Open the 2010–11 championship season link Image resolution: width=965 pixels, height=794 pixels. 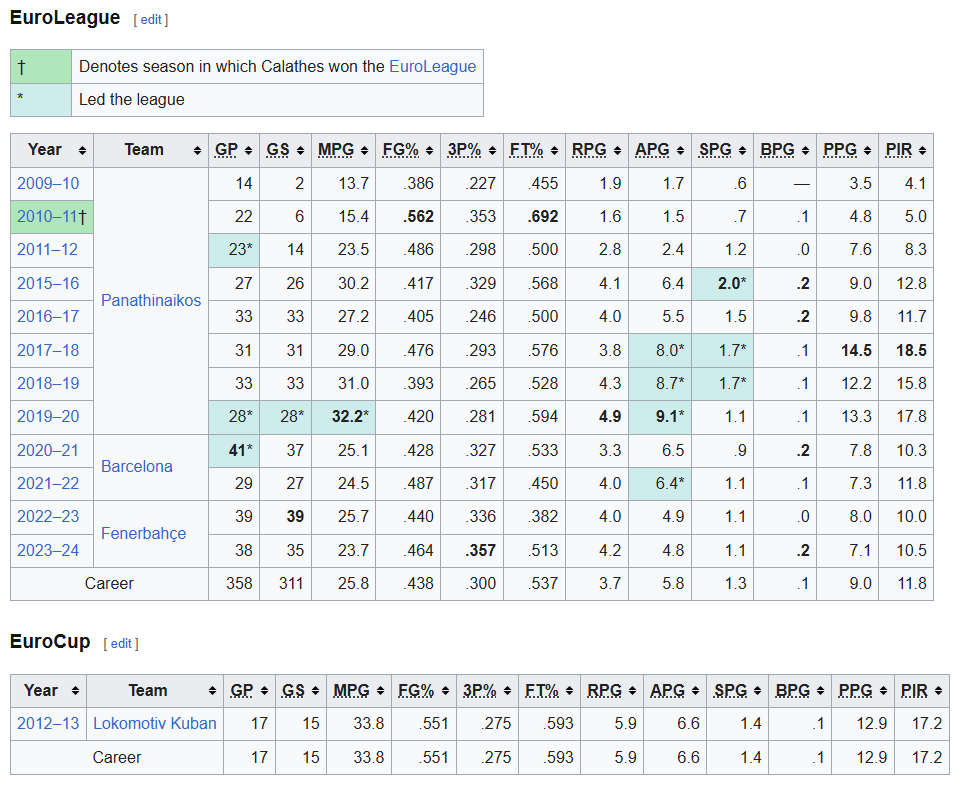(x=47, y=217)
